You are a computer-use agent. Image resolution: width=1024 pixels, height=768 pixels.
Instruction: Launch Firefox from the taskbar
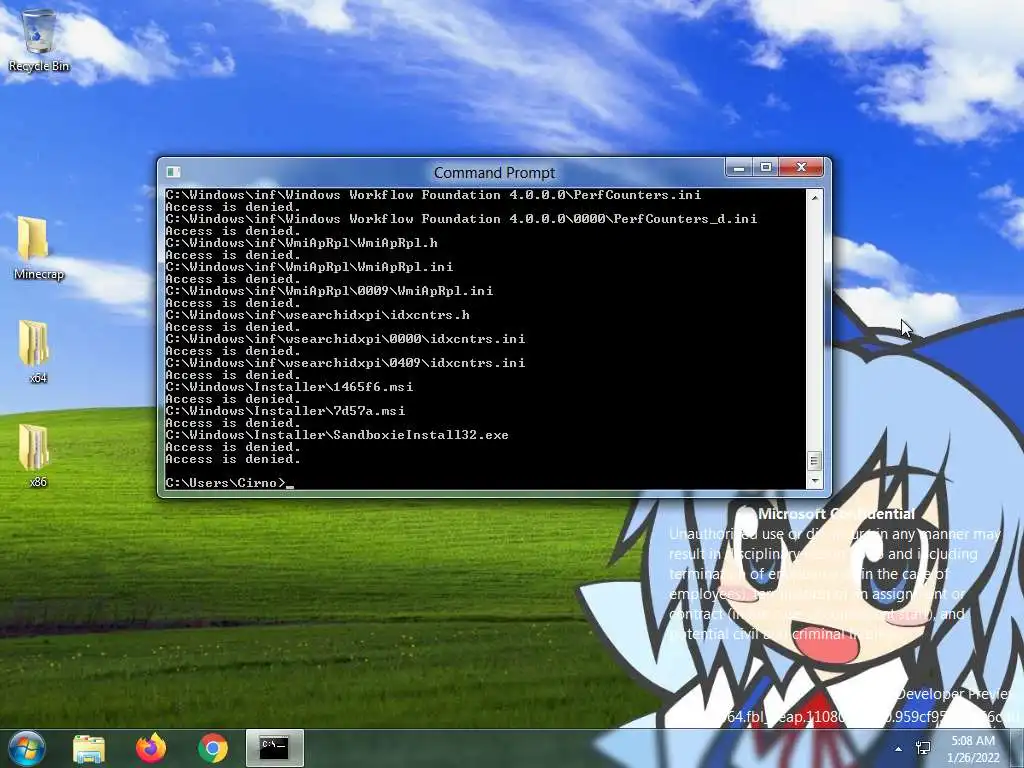(151, 748)
